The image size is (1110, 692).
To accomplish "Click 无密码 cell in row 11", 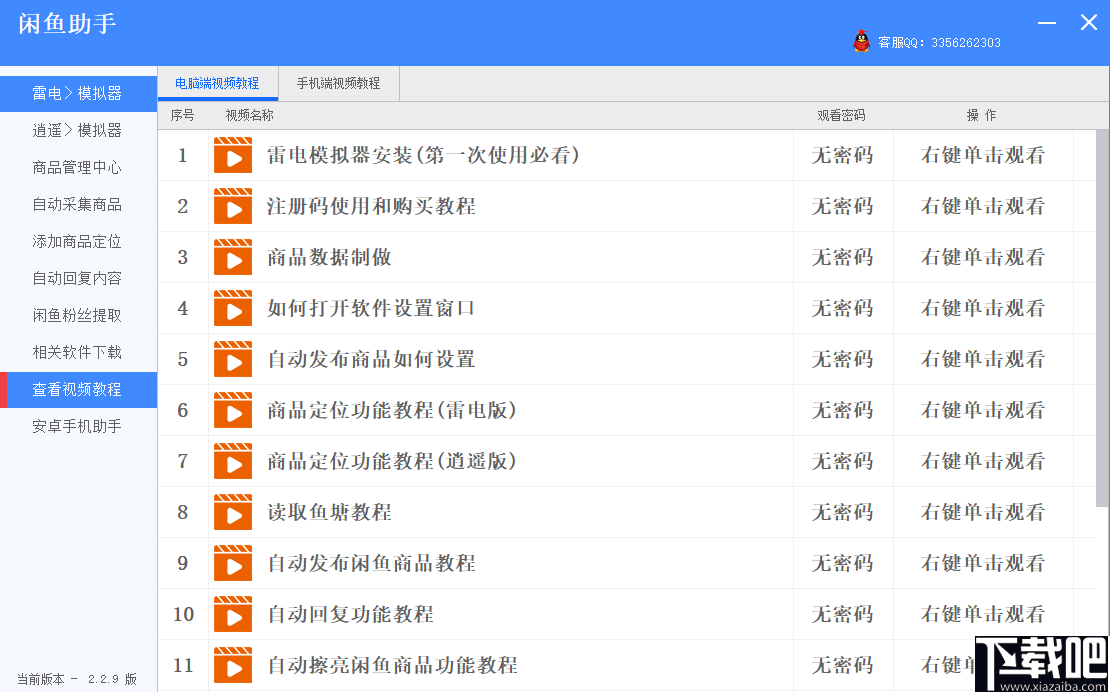I will 842,664.
